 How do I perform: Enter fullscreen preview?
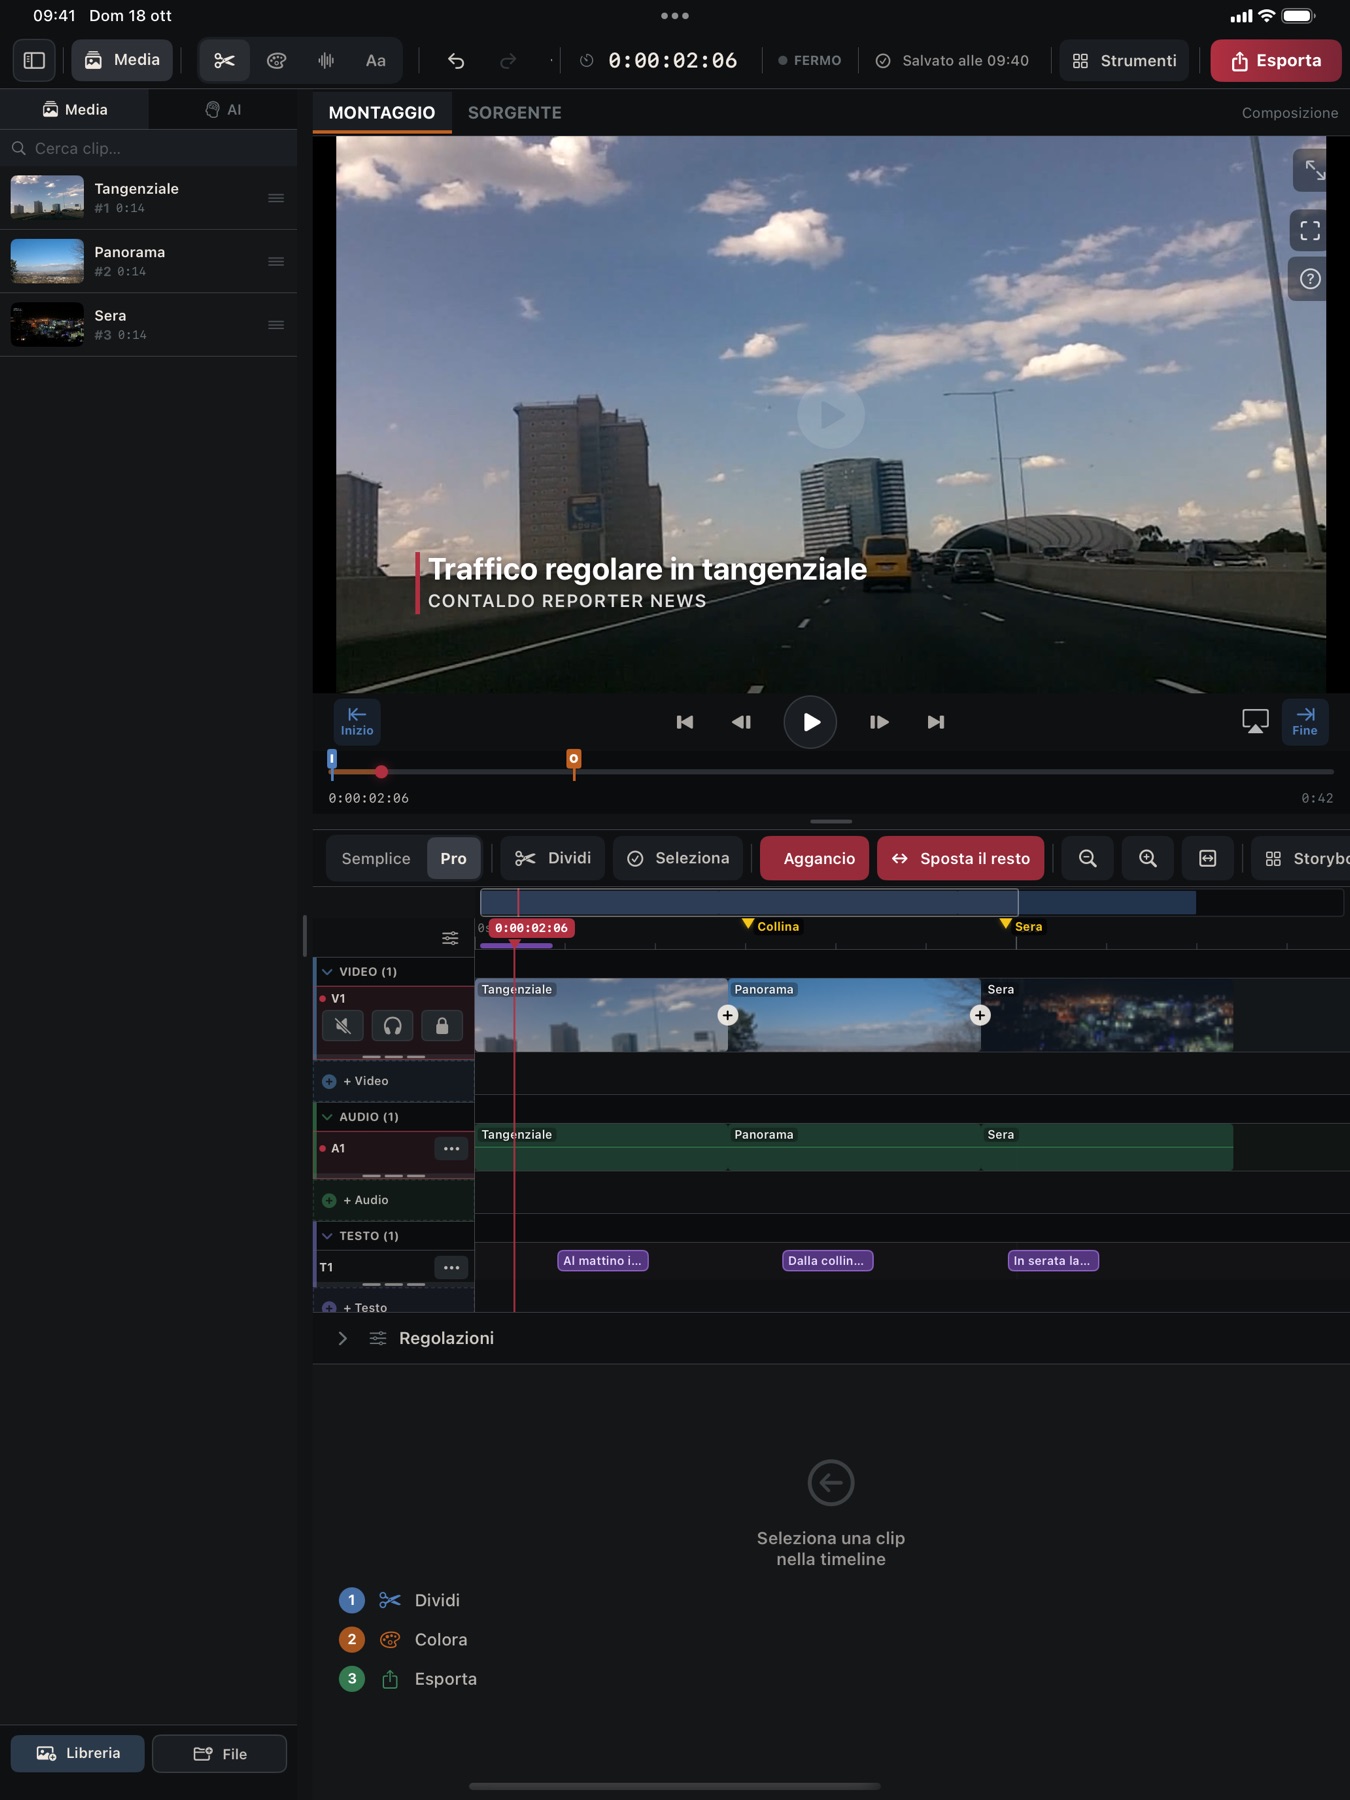(1310, 231)
